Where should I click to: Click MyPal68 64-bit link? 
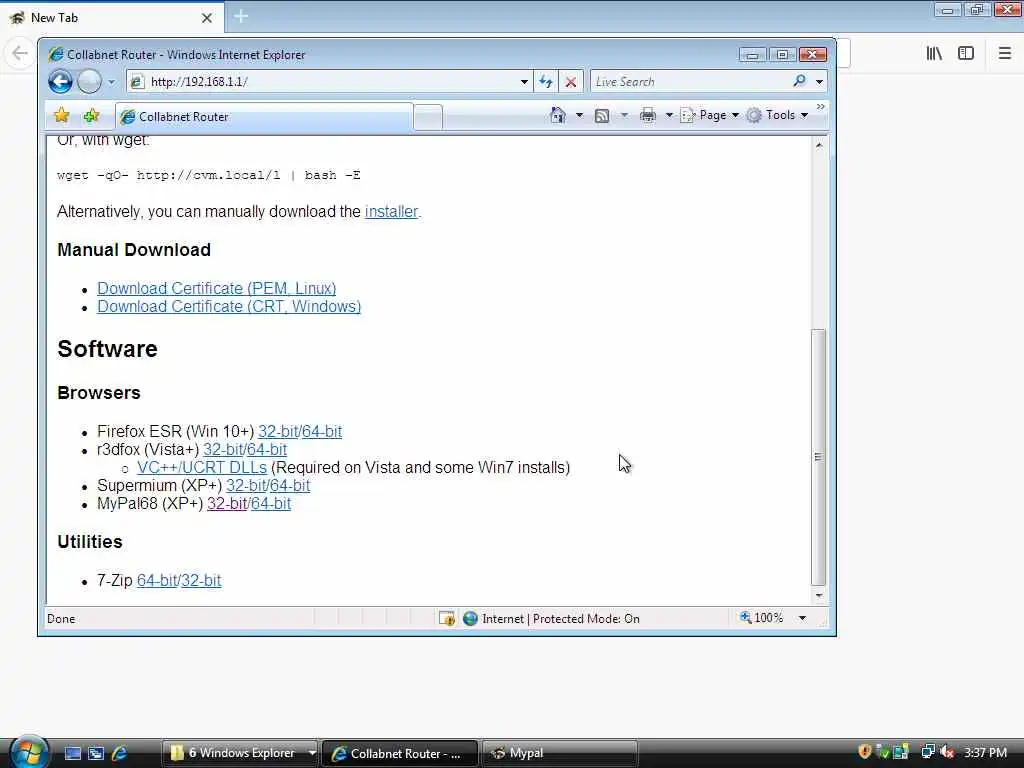coord(271,504)
